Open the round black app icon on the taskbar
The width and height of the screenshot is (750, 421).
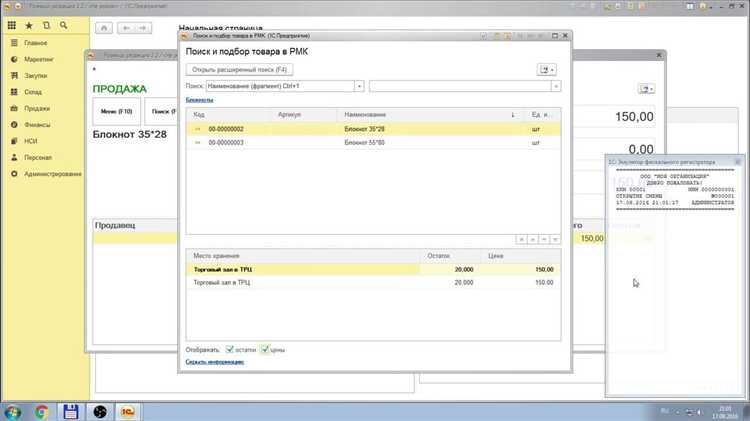tap(99, 412)
